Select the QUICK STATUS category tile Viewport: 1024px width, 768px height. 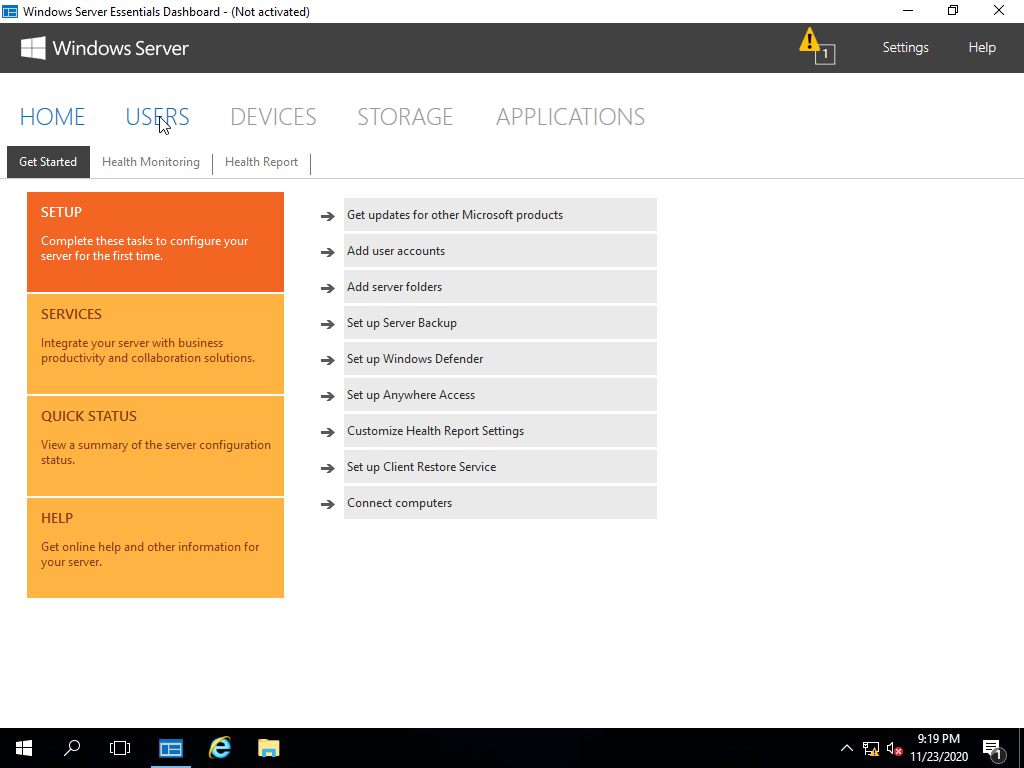point(155,446)
